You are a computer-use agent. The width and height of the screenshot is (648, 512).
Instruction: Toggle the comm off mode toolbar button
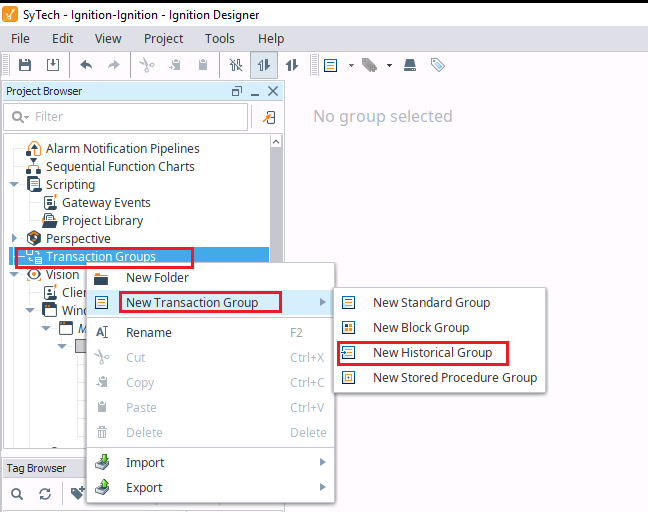(x=236, y=65)
